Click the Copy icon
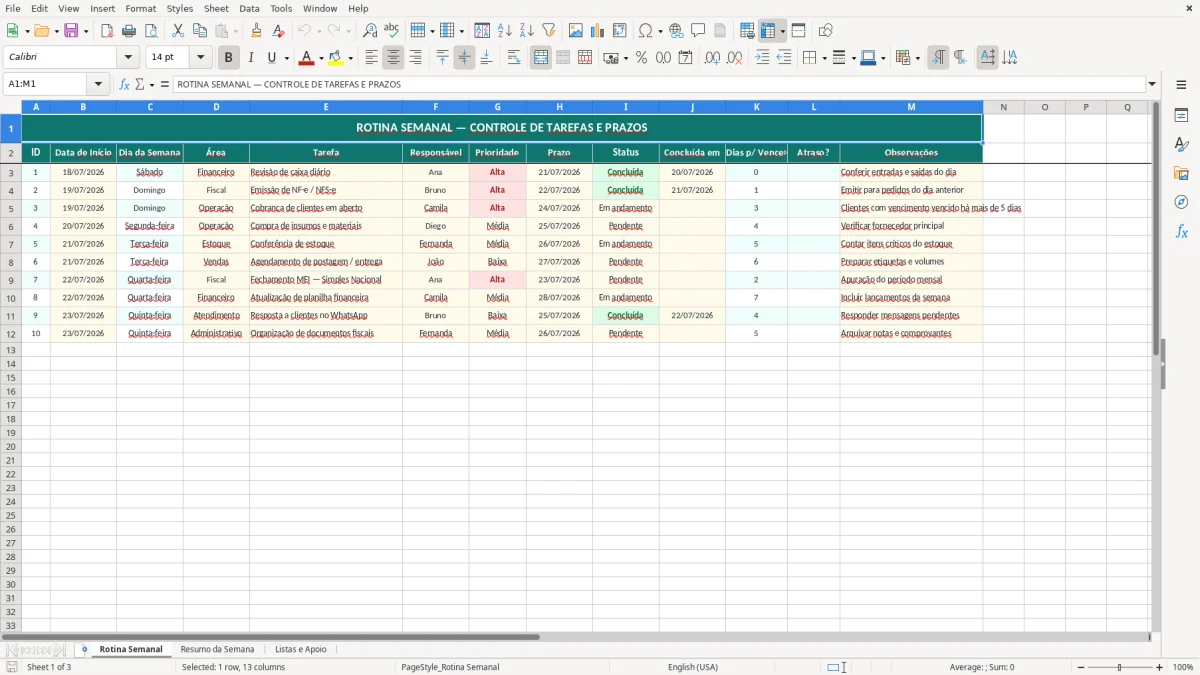Screen dimensions: 1200x675 click(200, 31)
